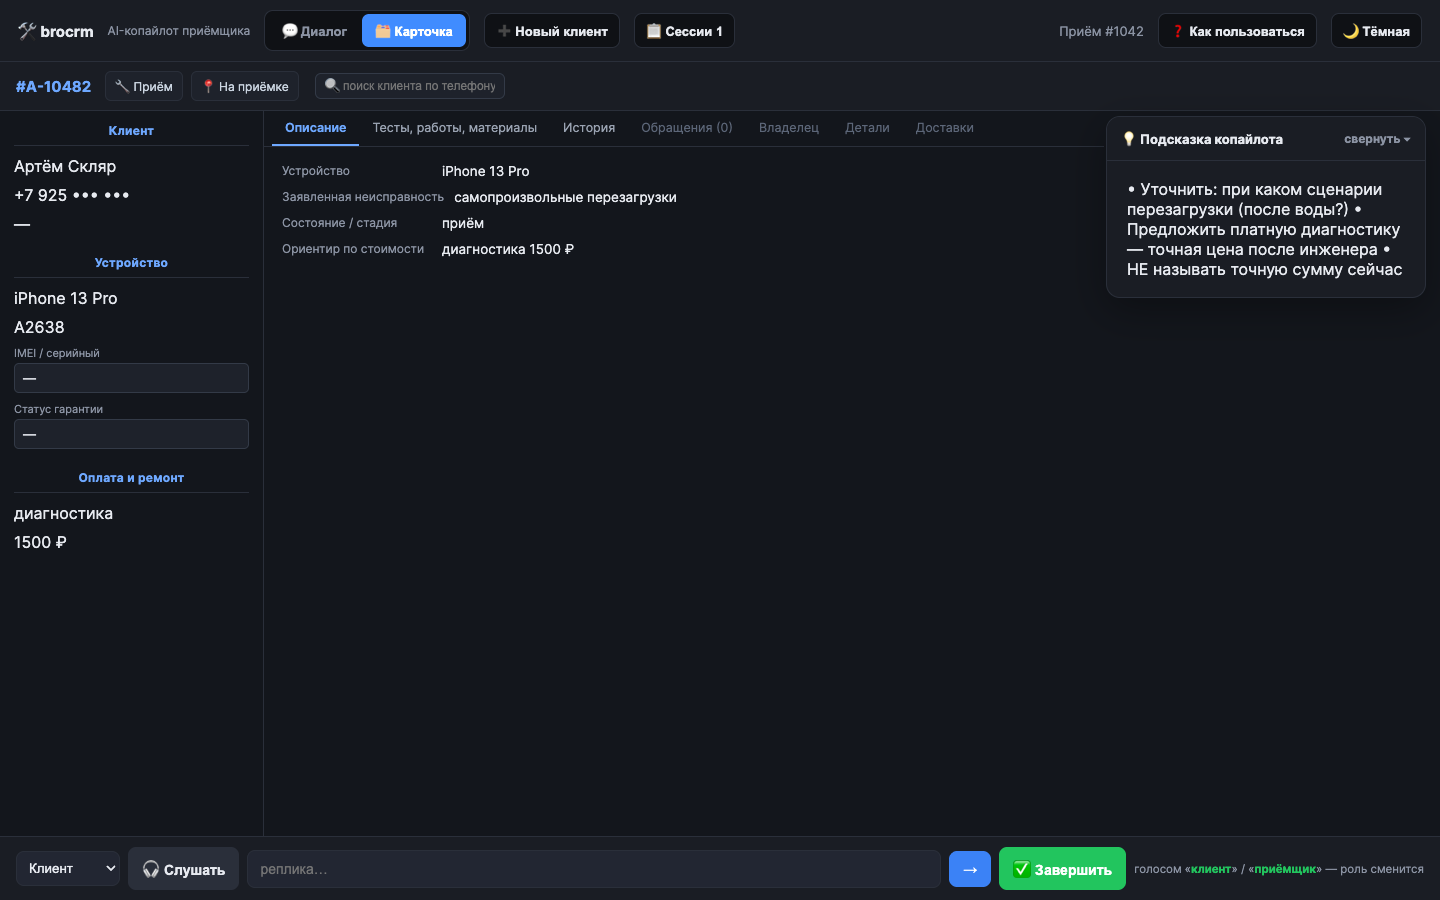Click the IMEI / серийный input field
Viewport: 1440px width, 900px height.
tap(131, 378)
